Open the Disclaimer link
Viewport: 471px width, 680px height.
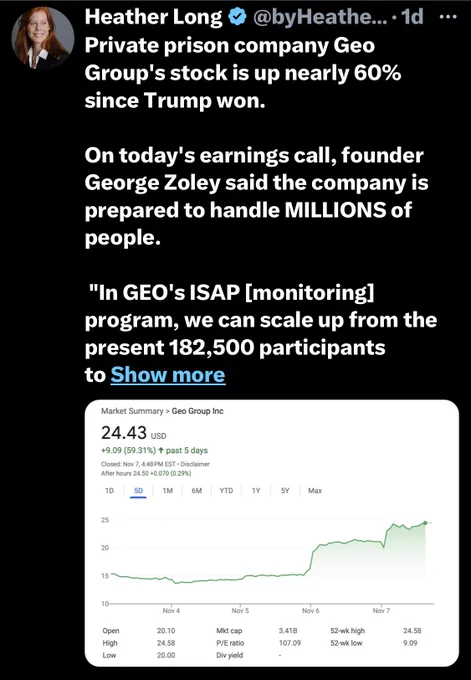pos(195,464)
